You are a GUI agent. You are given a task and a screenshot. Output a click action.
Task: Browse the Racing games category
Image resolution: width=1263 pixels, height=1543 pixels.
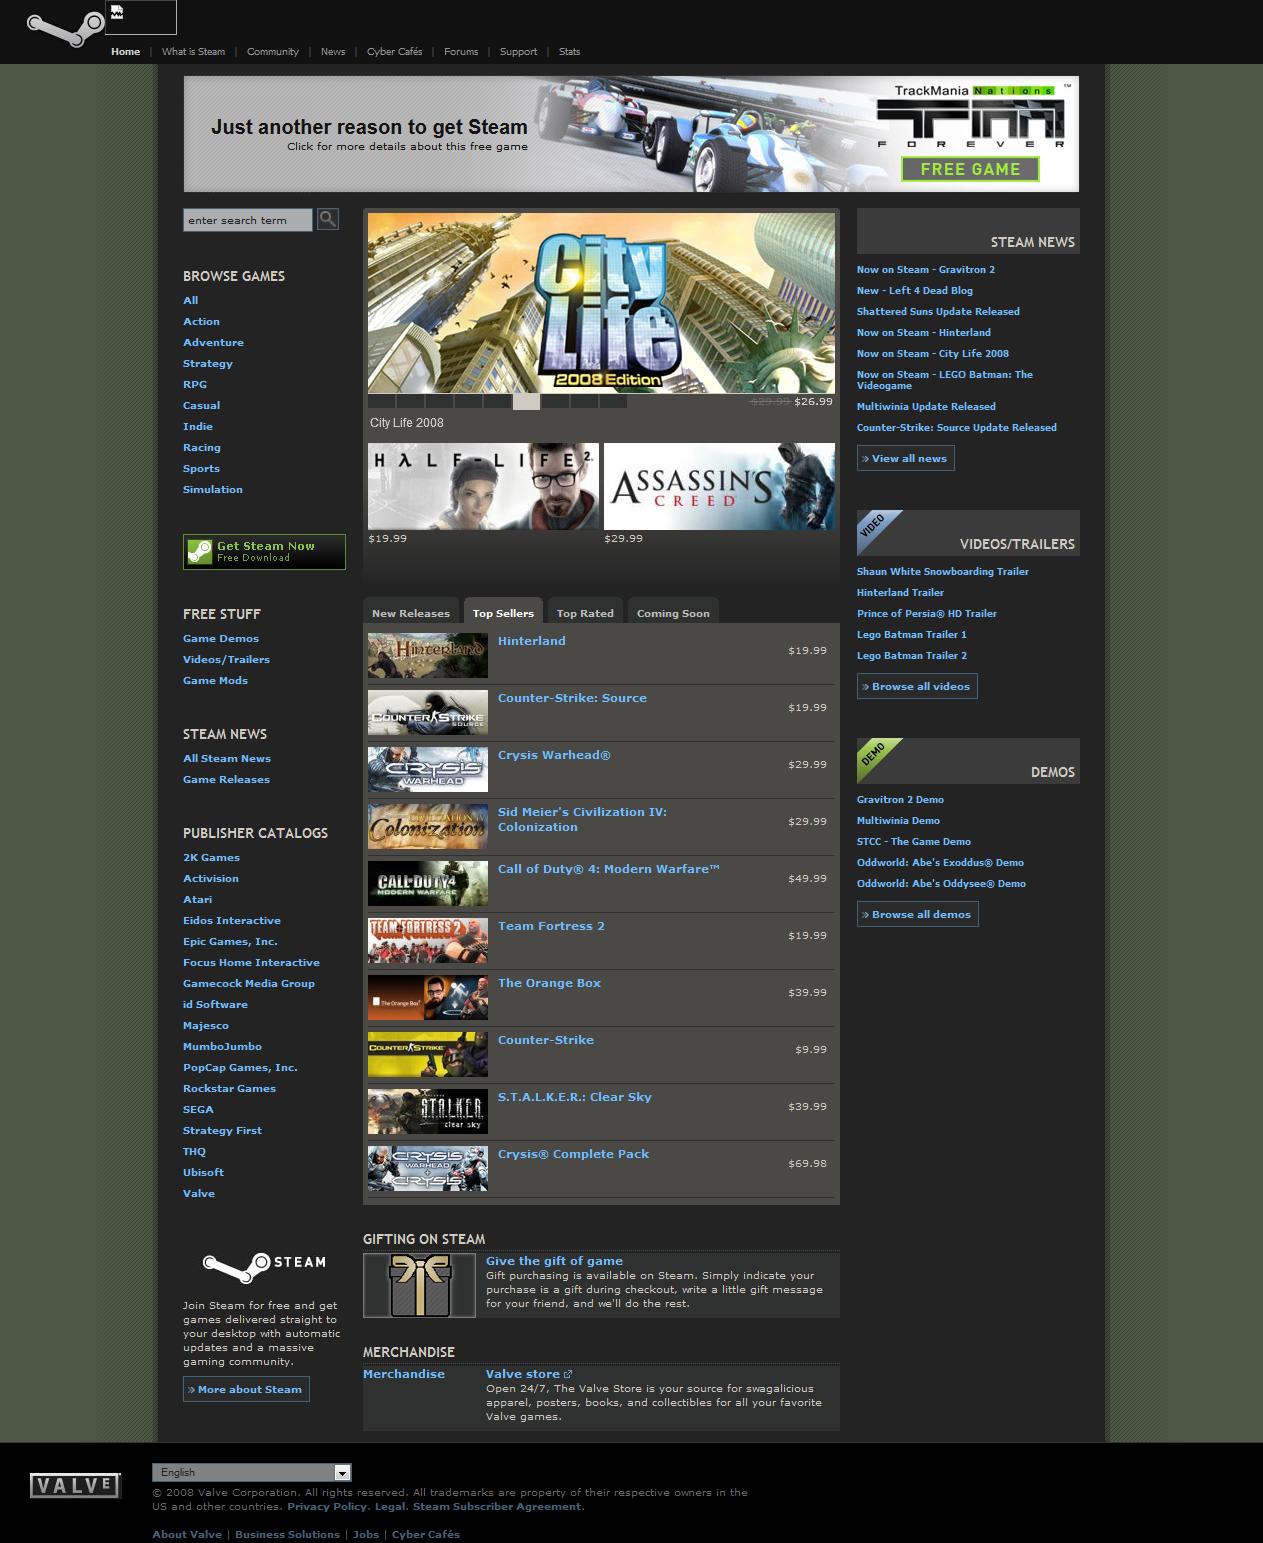[x=202, y=447]
